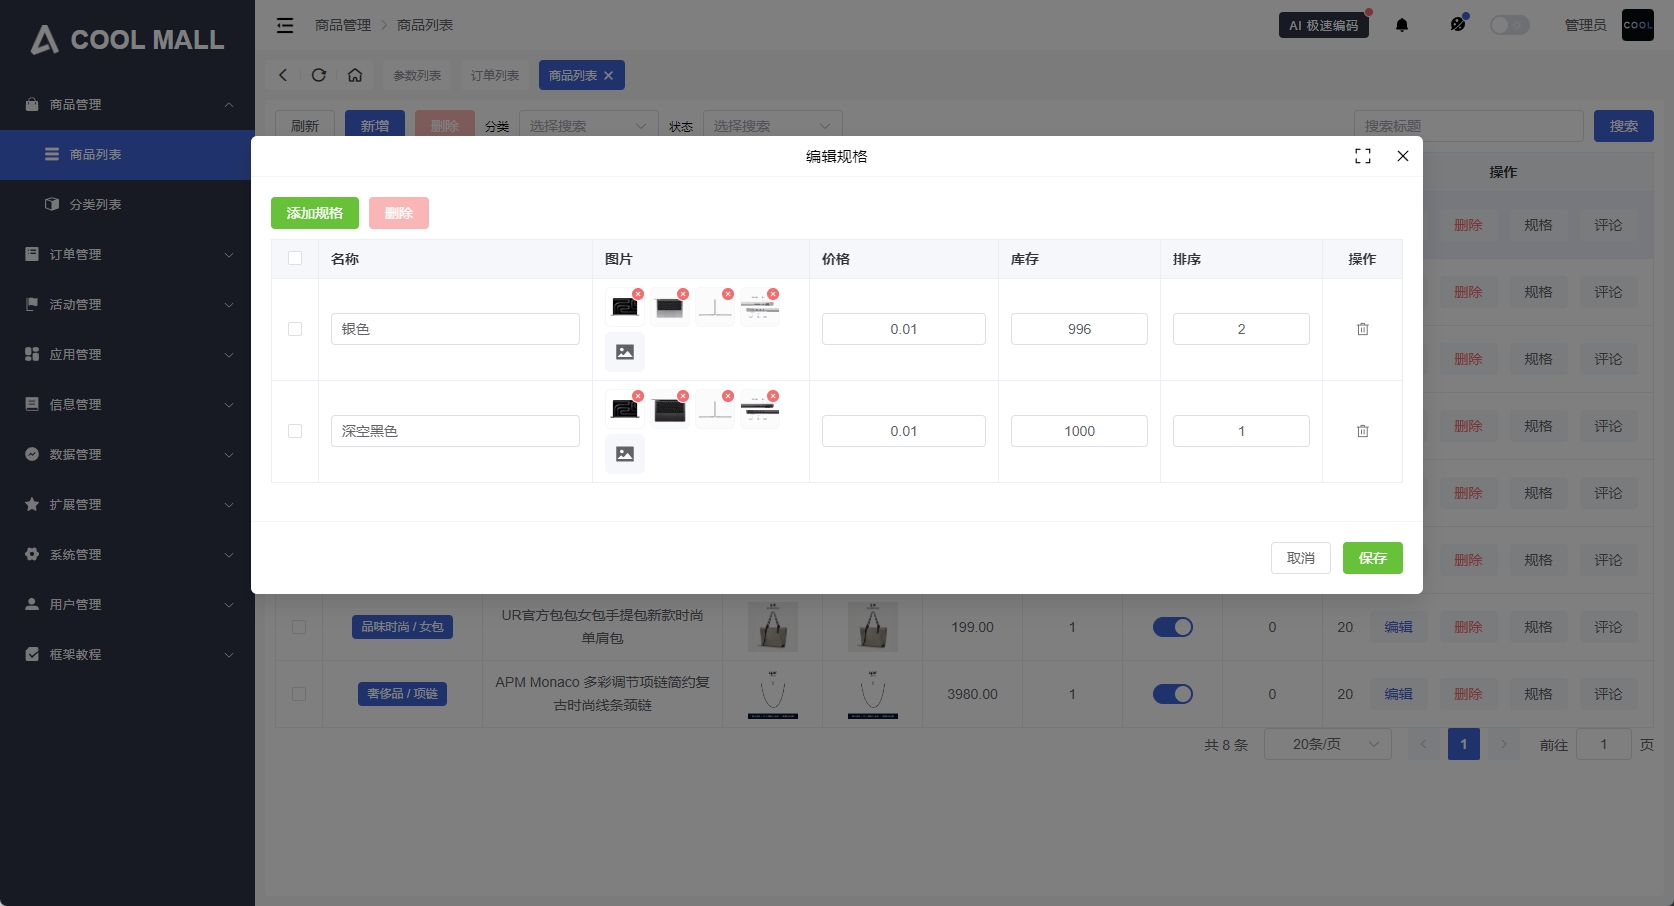Remove first image of 深空黑色 row
The height and width of the screenshot is (906, 1674).
[638, 396]
